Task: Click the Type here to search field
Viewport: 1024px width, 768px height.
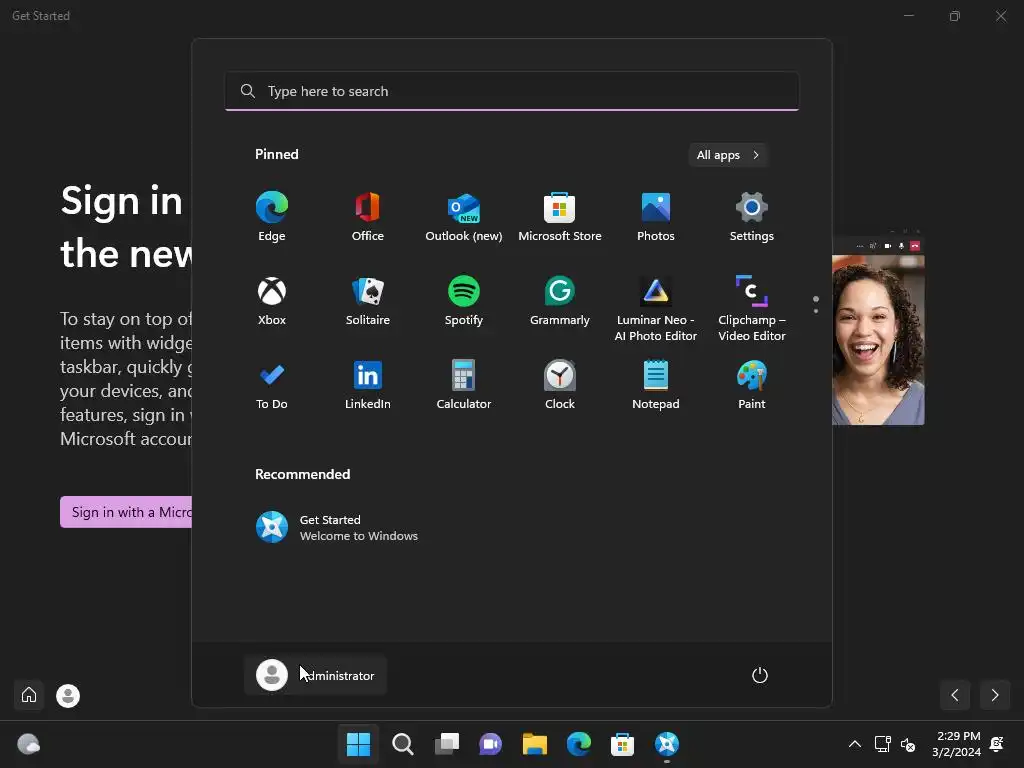Action: pos(512,91)
